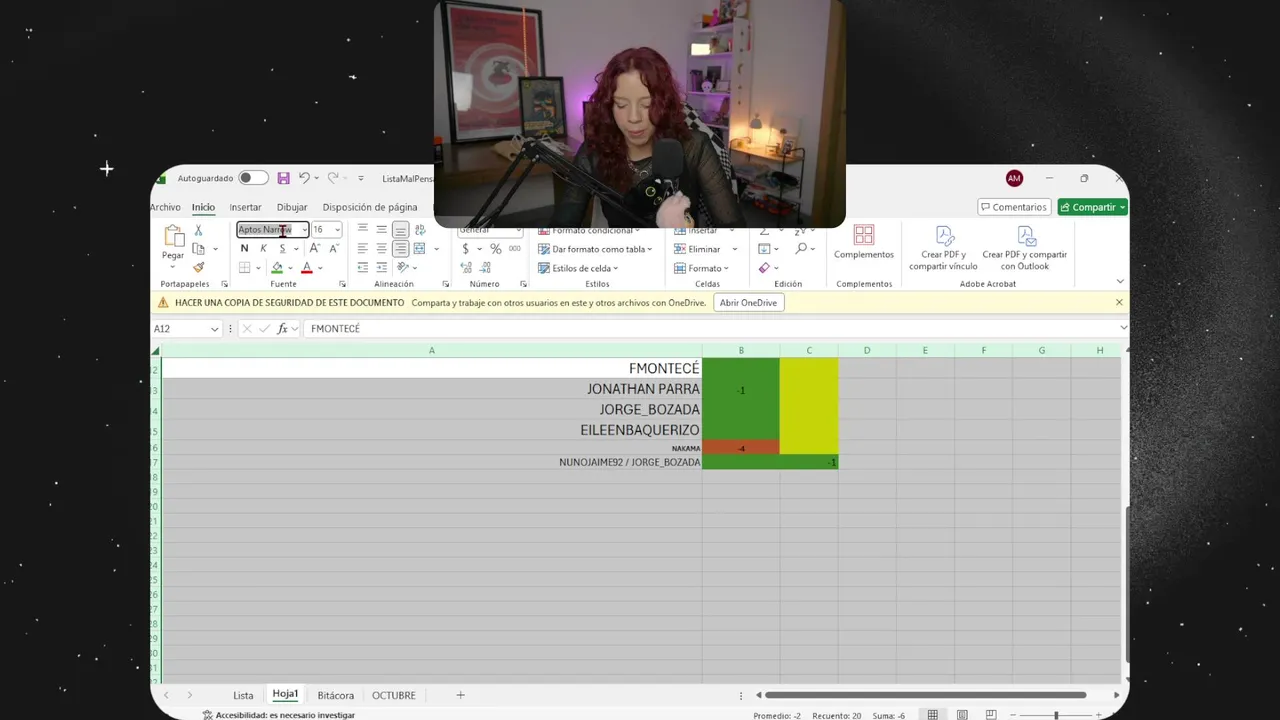
Task: Open Quick Access Toolbar customize dropdown
Action: (x=361, y=178)
